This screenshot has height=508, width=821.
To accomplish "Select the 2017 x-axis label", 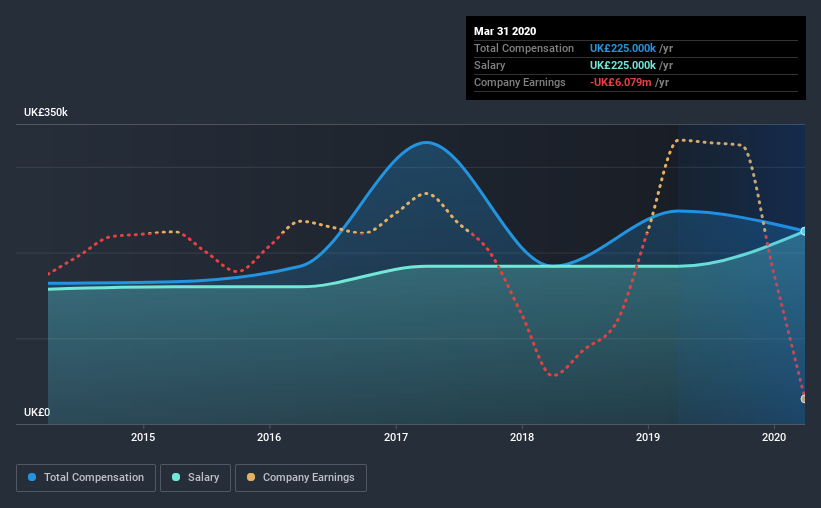I will pos(396,437).
